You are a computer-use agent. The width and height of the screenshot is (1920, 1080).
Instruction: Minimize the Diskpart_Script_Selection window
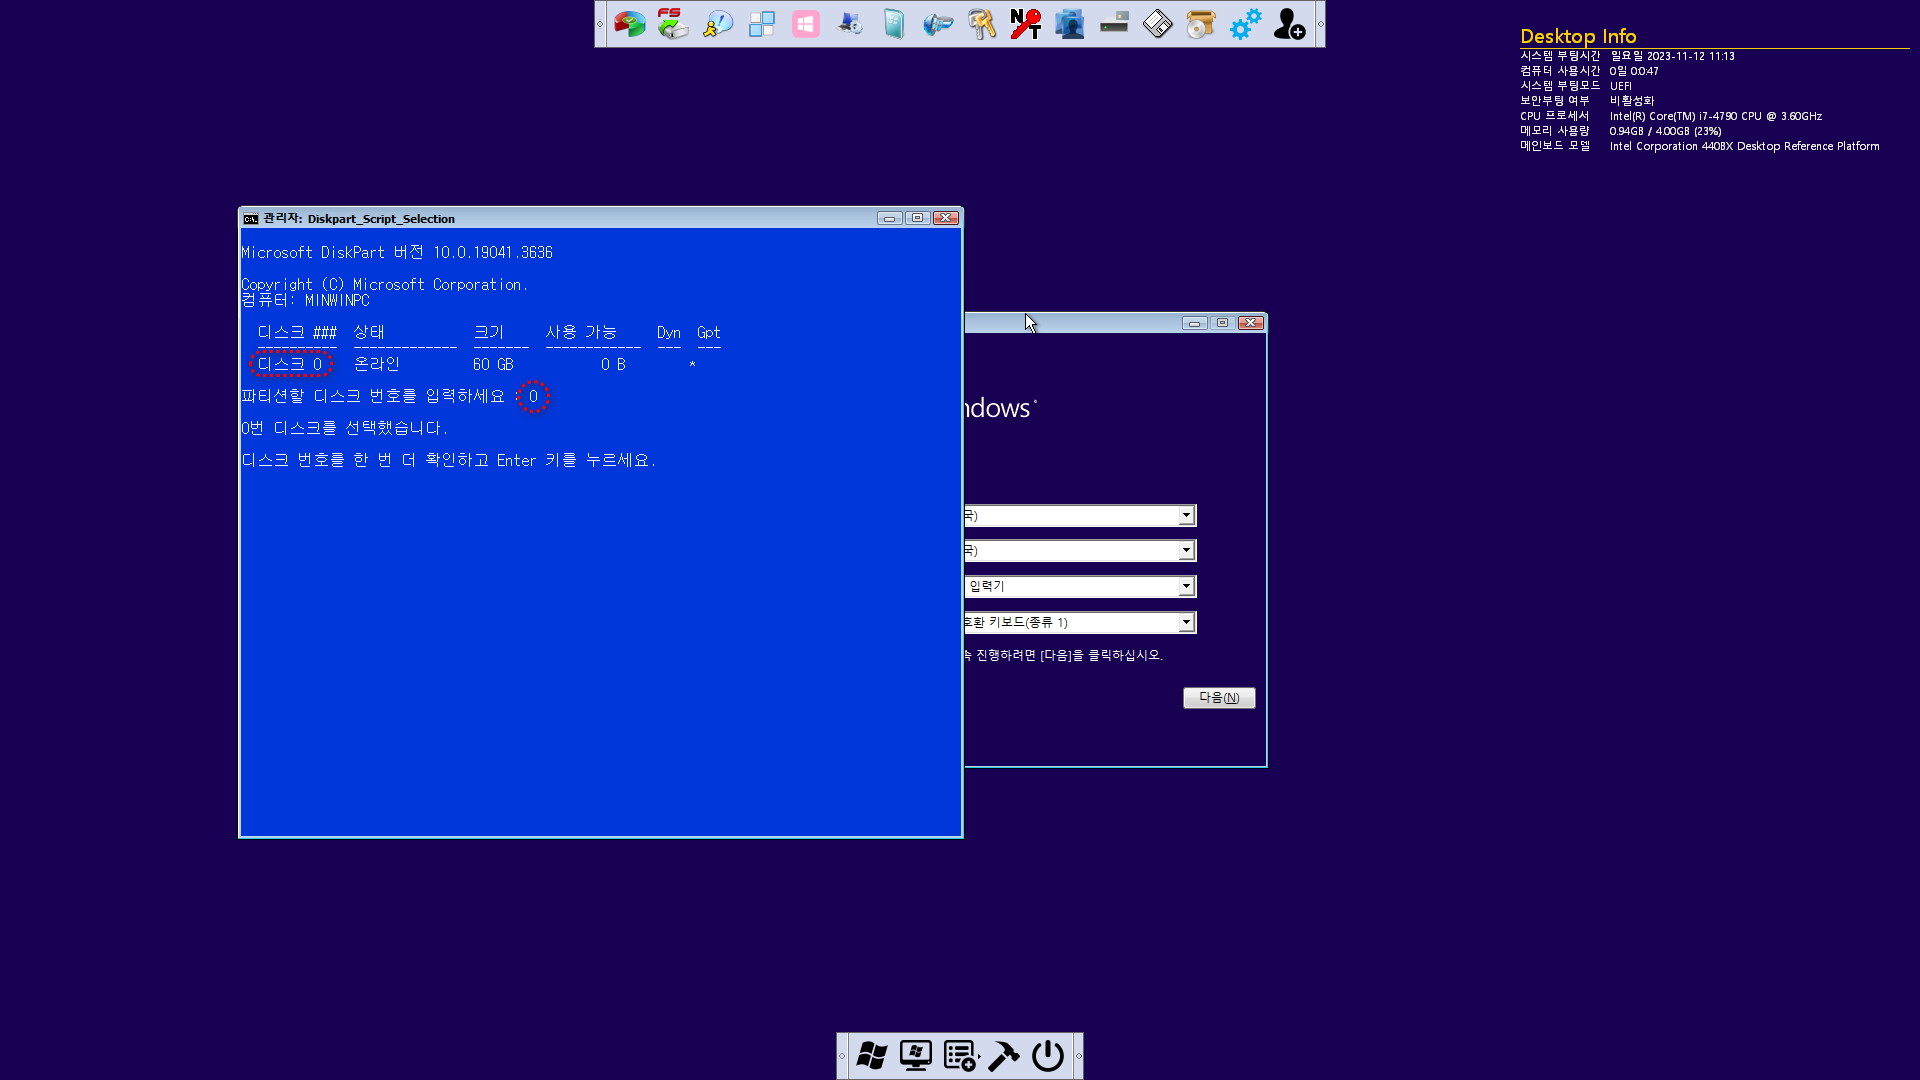click(x=889, y=218)
